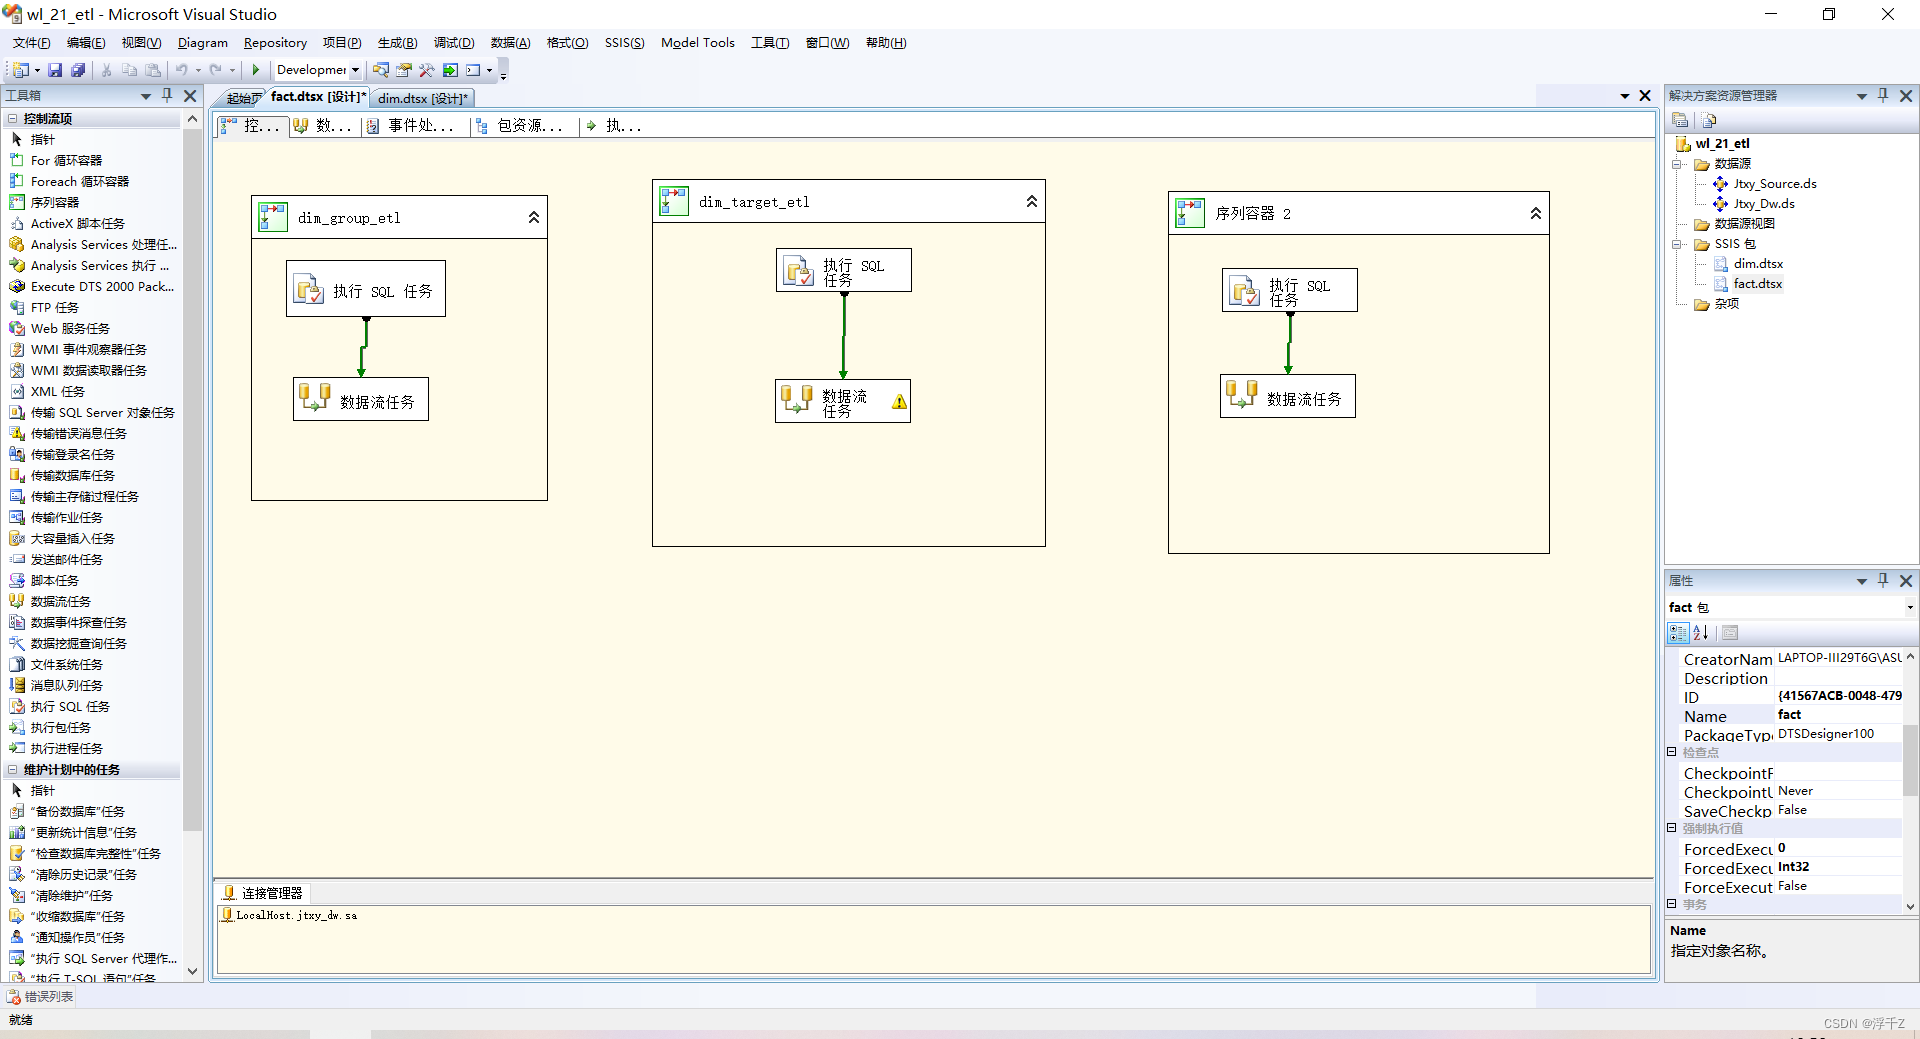Close the Toolbox panel
The height and width of the screenshot is (1039, 1920).
(190, 96)
